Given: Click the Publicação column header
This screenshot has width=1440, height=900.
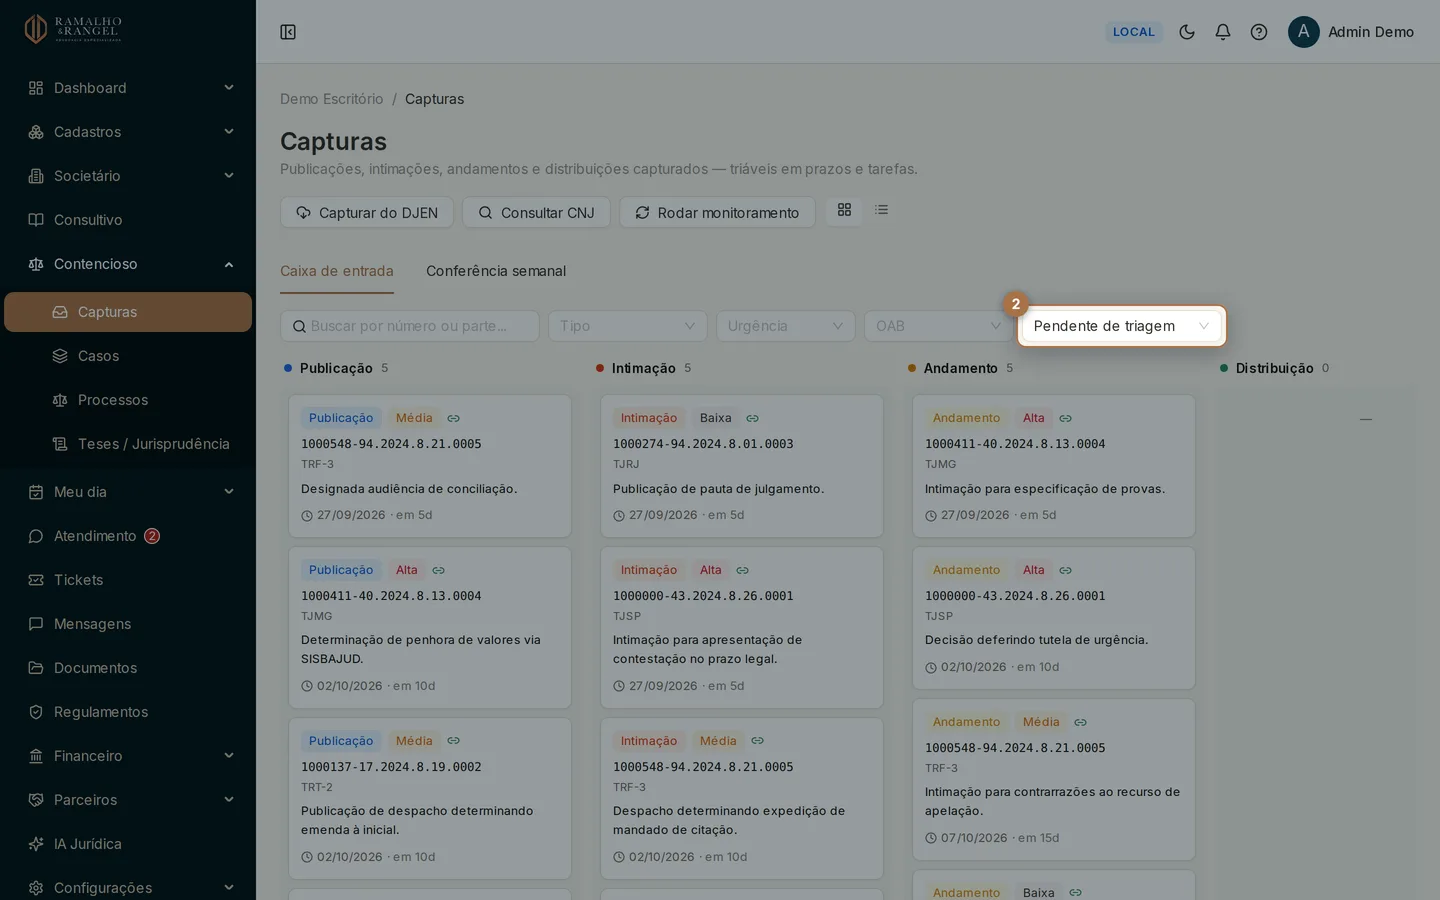Looking at the screenshot, I should [x=336, y=368].
